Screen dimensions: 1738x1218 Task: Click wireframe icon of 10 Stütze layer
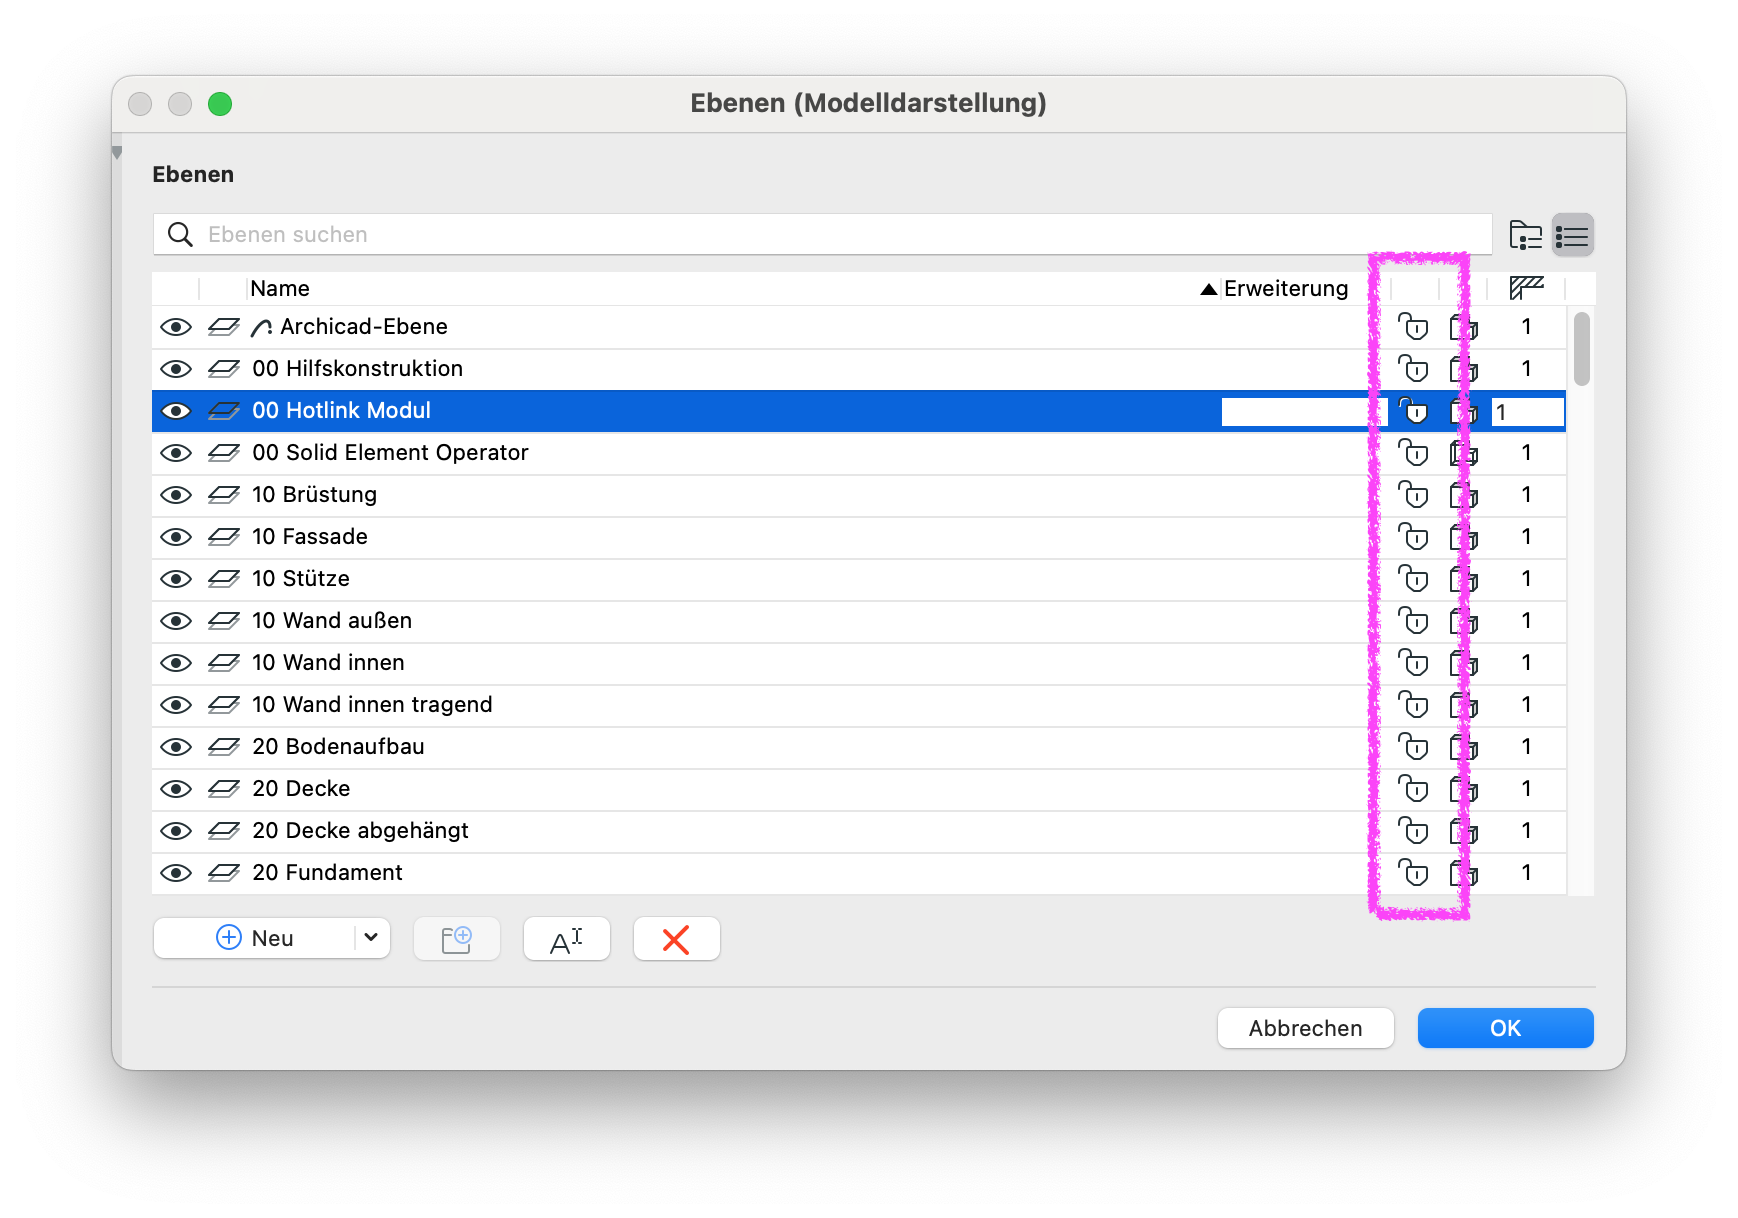pyautogui.click(x=223, y=579)
